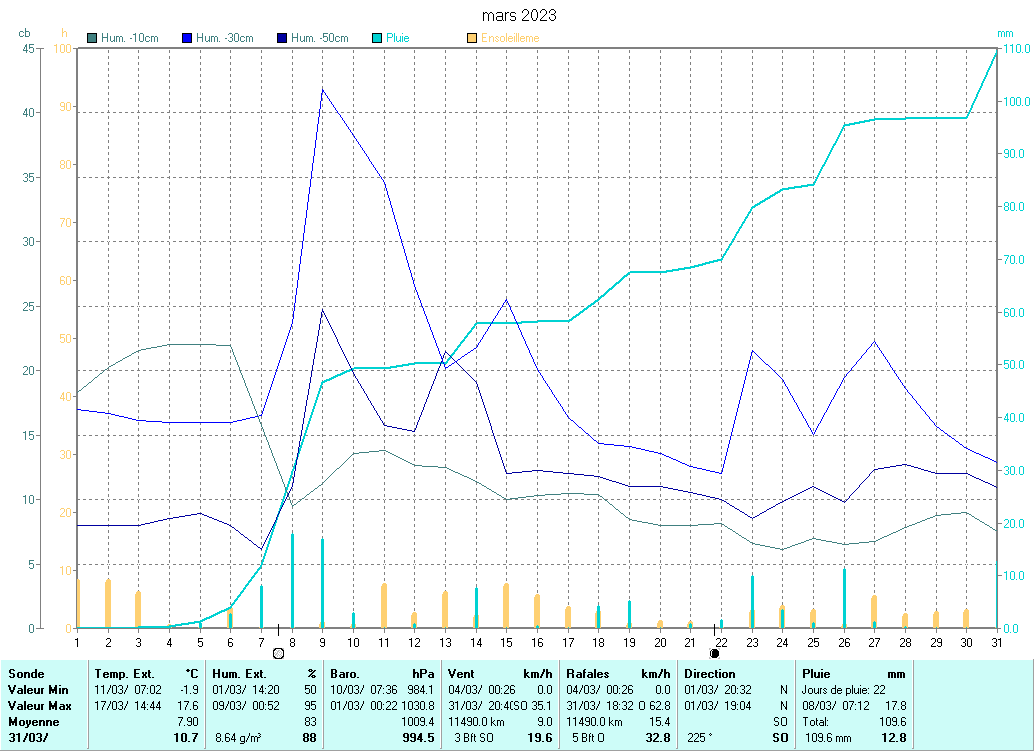Click the 'Rafales' column header
This screenshot has width=1034, height=751.
(588, 674)
